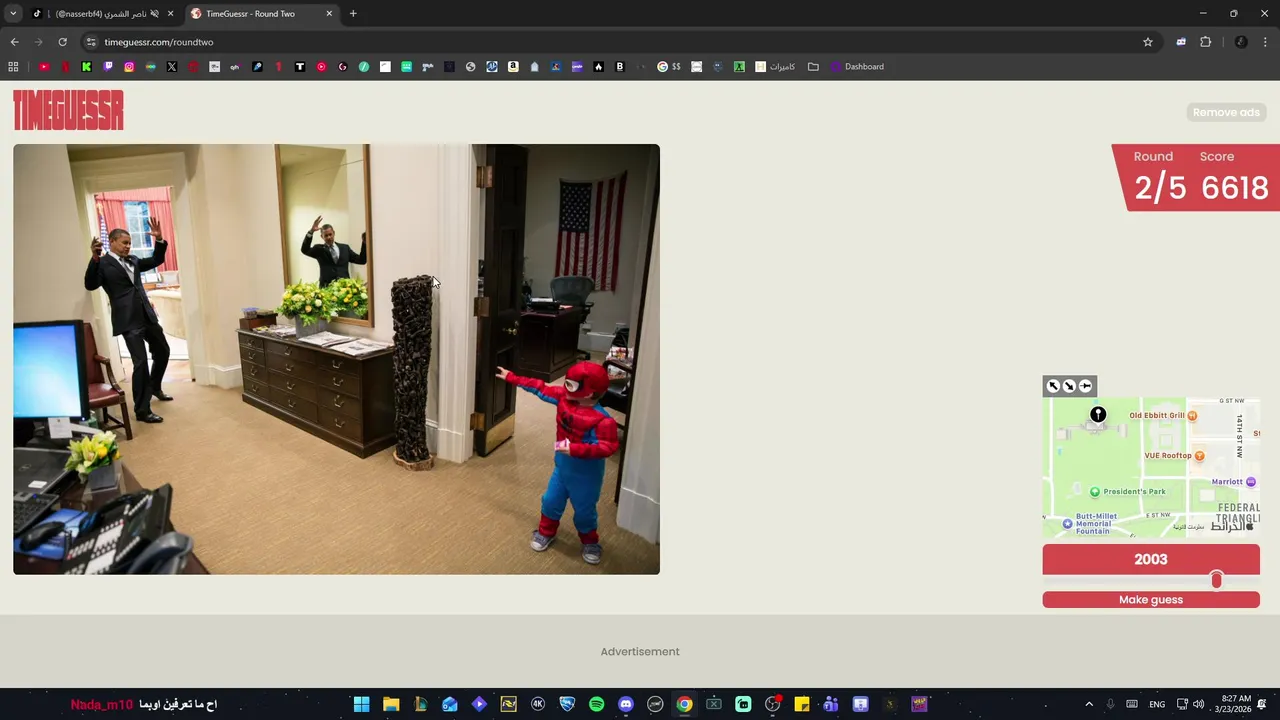
Task: Open the كاميرات bookmark
Action: click(775, 67)
